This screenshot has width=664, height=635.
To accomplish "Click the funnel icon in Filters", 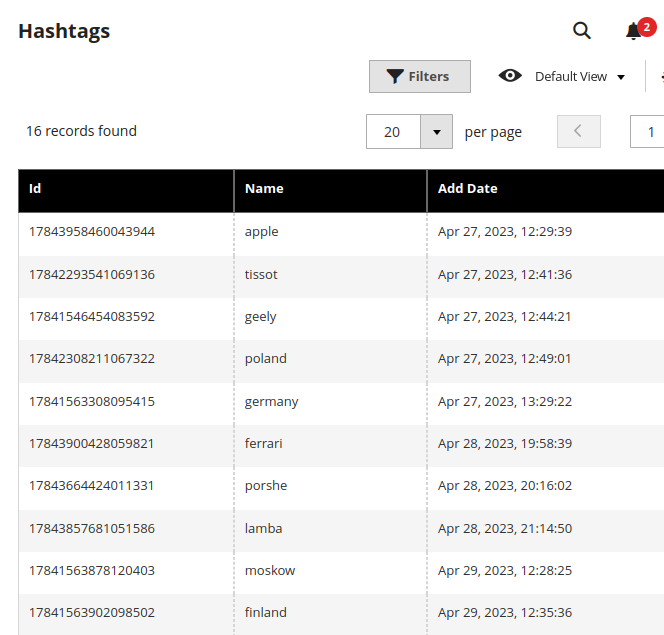I will 395,76.
